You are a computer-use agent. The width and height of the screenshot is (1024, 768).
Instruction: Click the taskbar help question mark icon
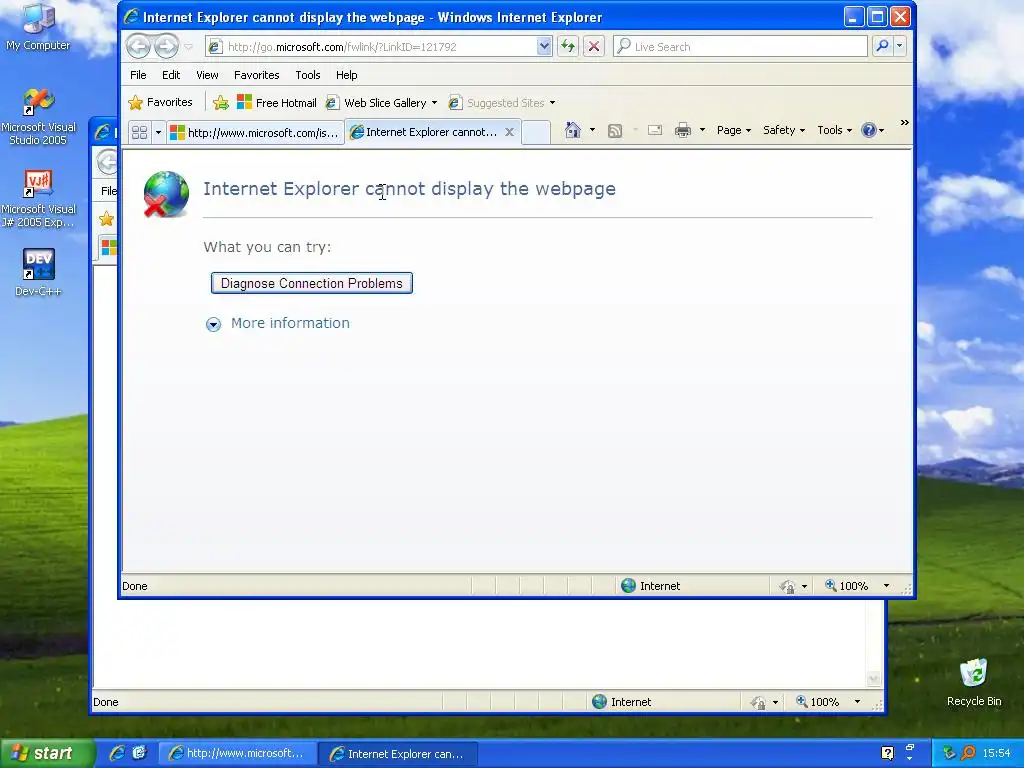888,753
